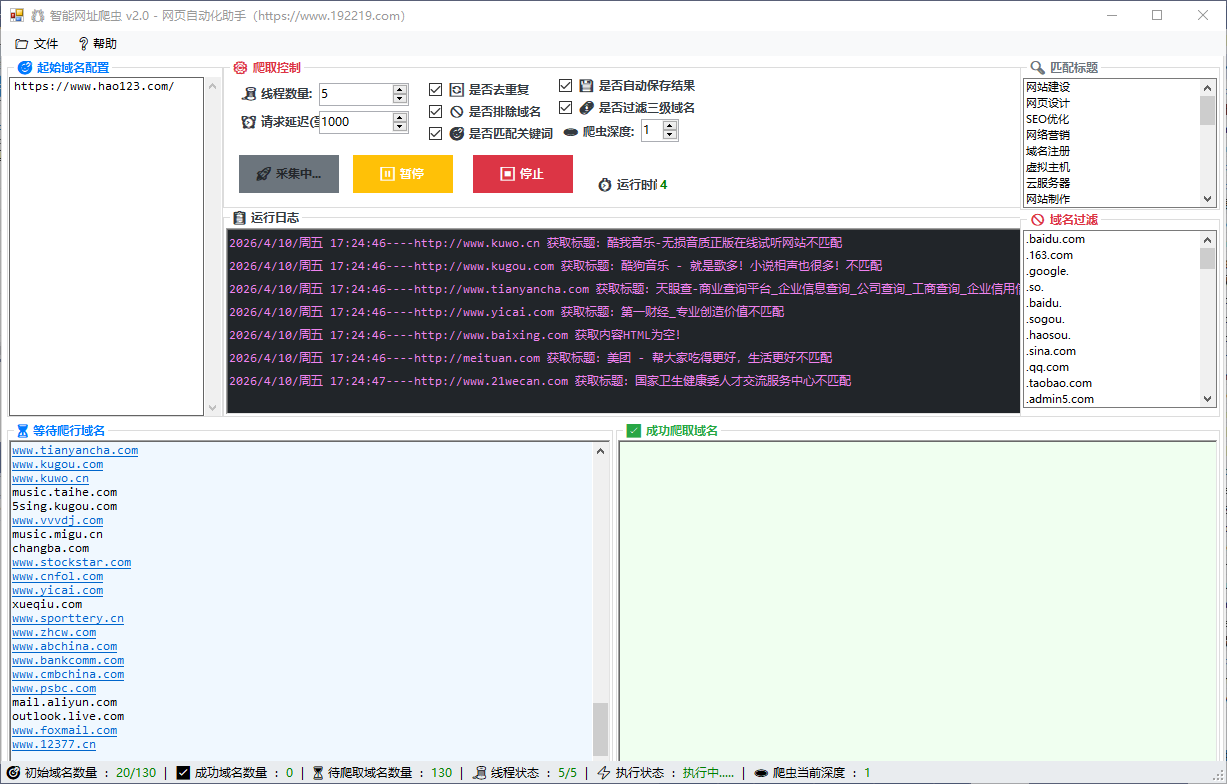Screen dimensions: 1227x784
Task: Click the 采集中 collection status button
Action: 288,173
